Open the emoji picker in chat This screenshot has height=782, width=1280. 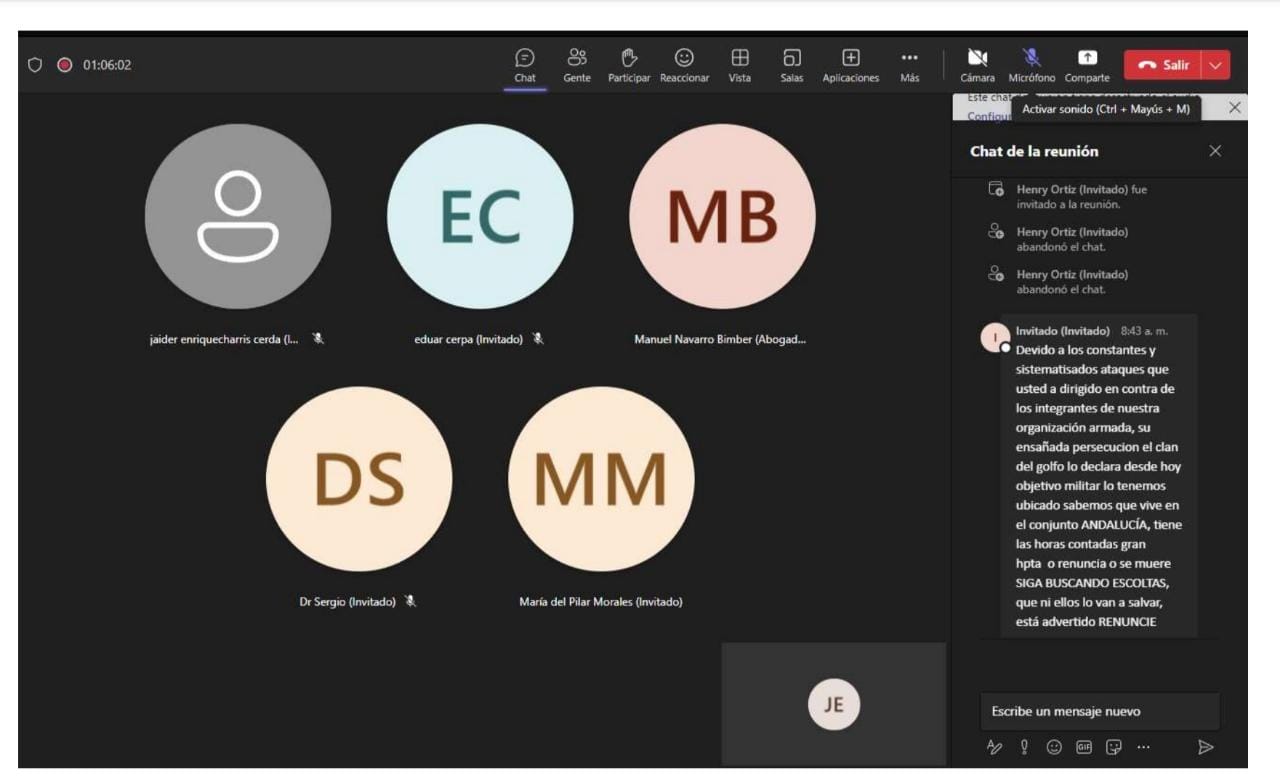pos(1054,747)
